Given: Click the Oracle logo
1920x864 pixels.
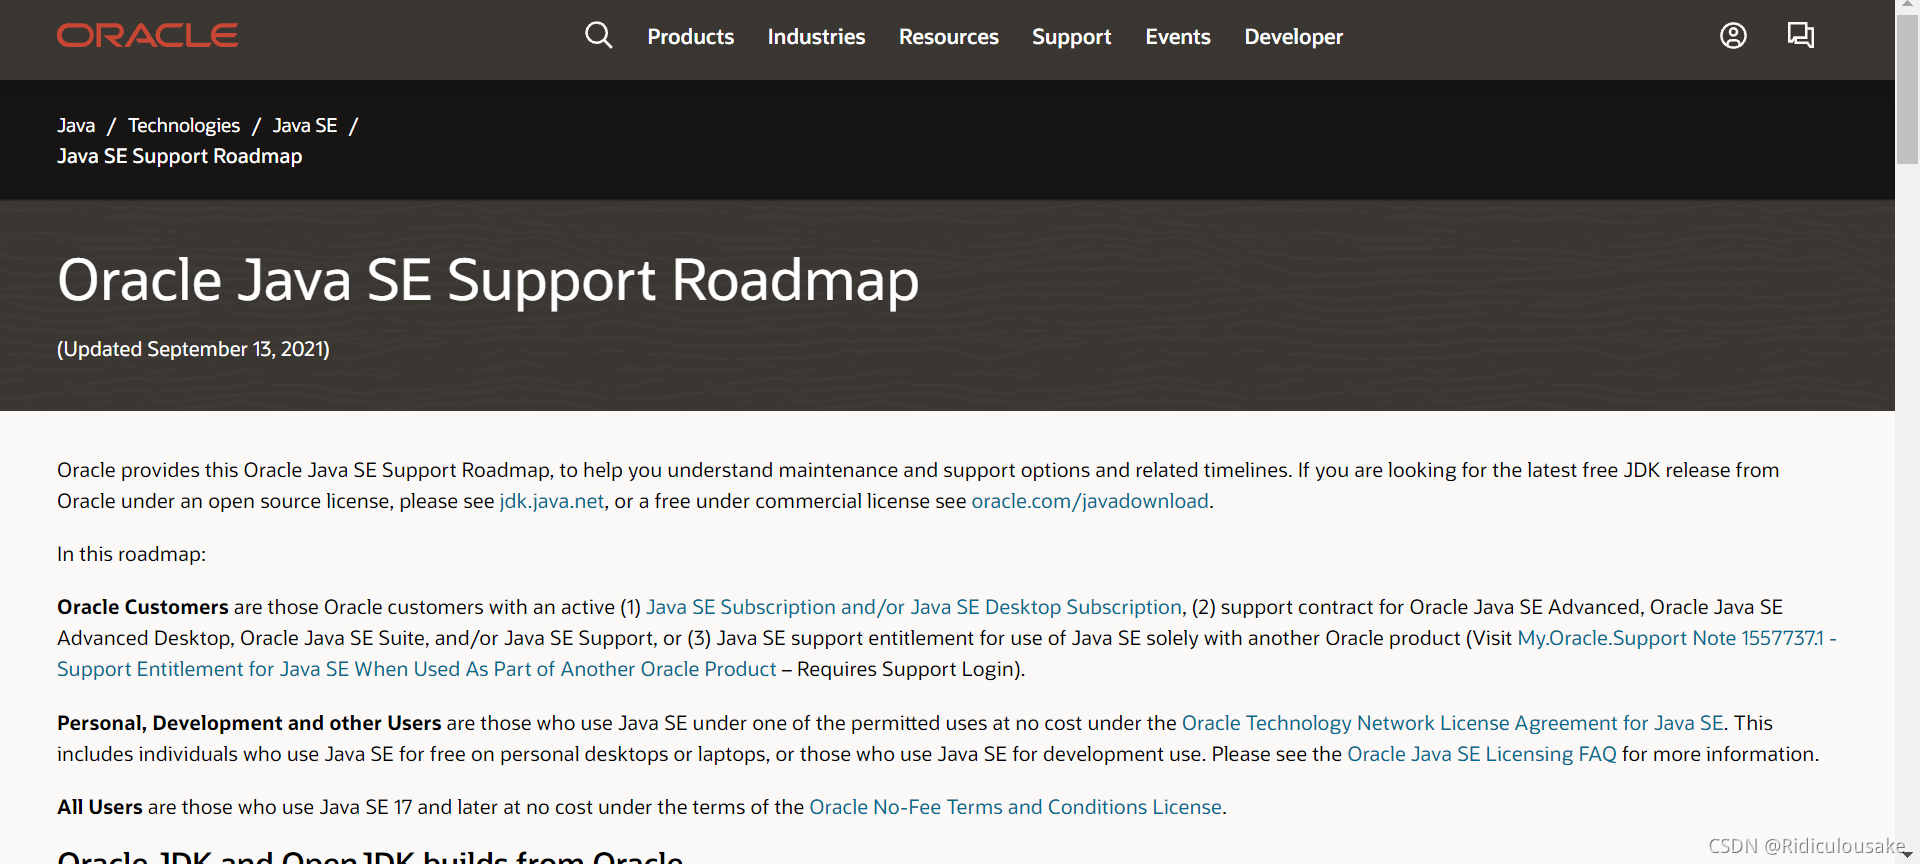Looking at the screenshot, I should 147,36.
